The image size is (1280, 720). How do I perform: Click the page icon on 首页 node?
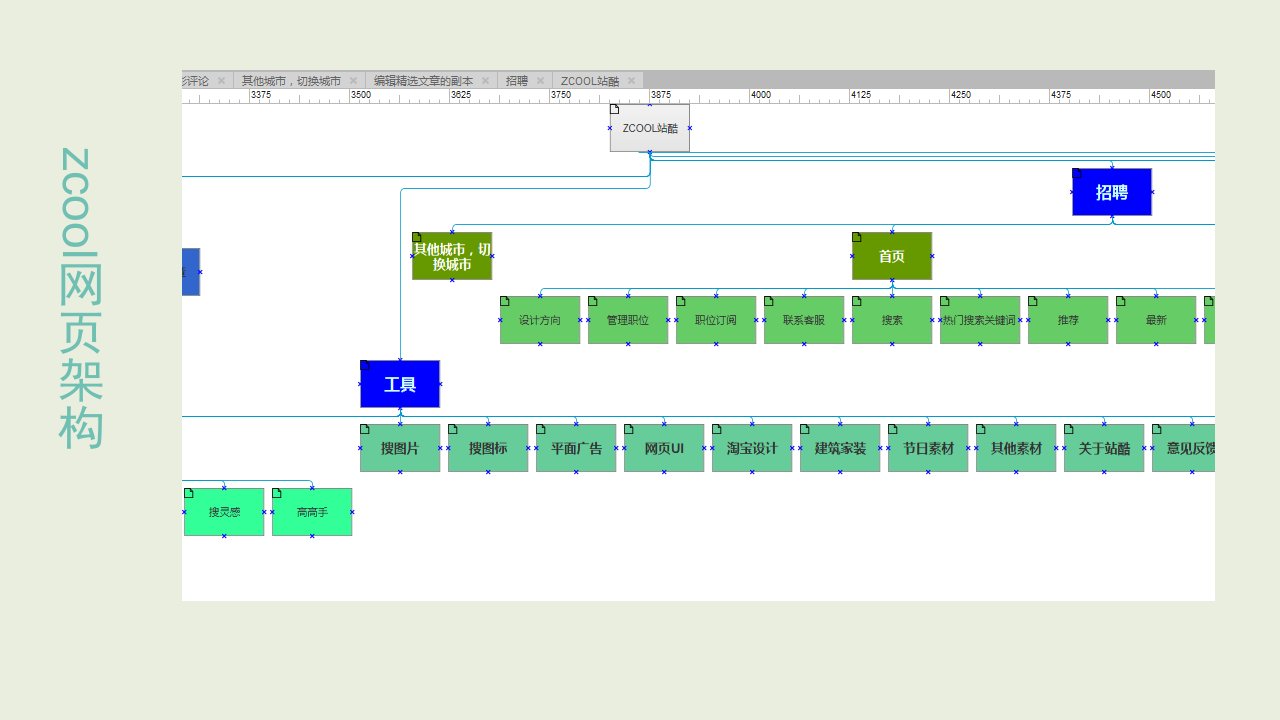tap(857, 237)
